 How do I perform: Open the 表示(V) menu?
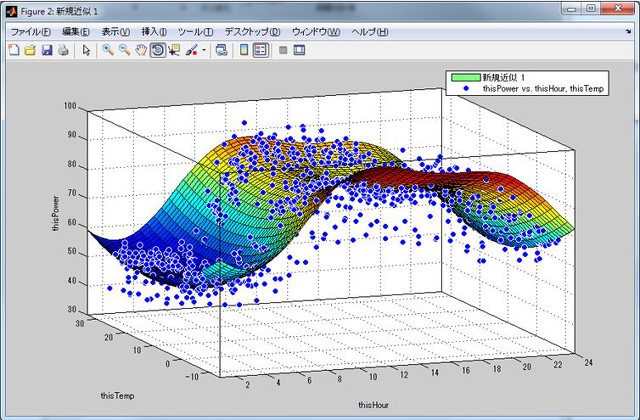(x=116, y=32)
